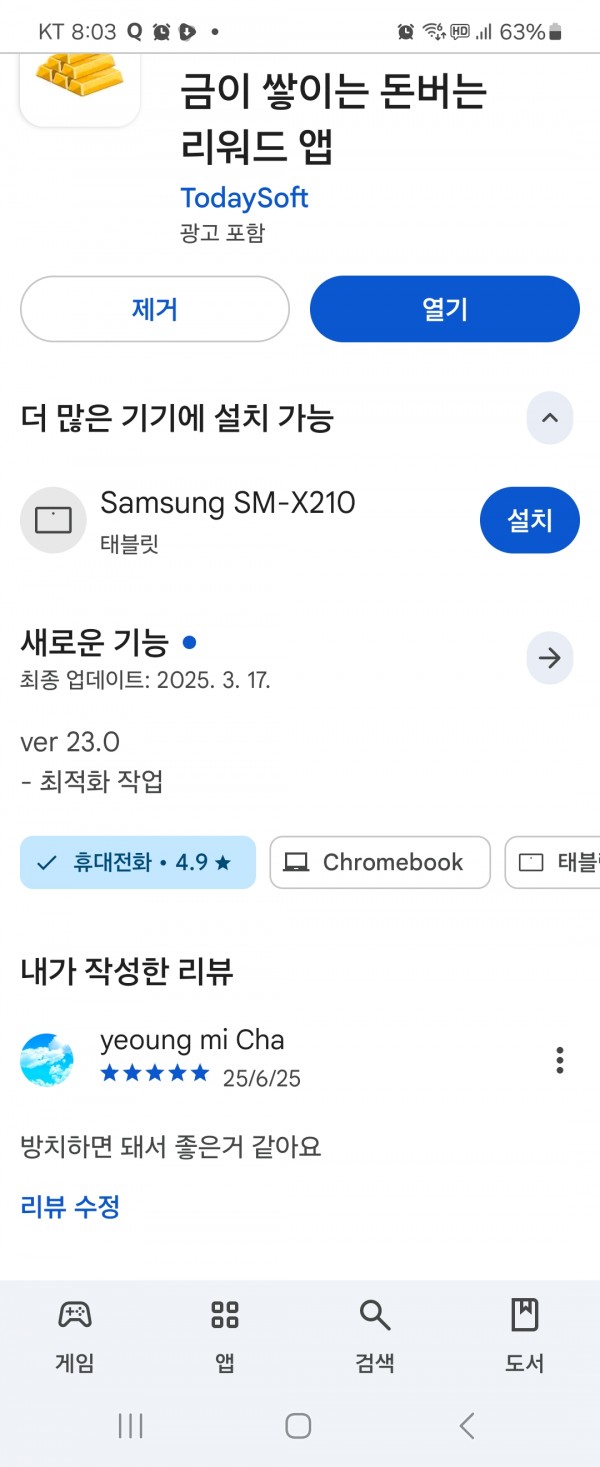Tap the tablet device icon for SM-X210
The image size is (600, 1467).
tap(53, 520)
